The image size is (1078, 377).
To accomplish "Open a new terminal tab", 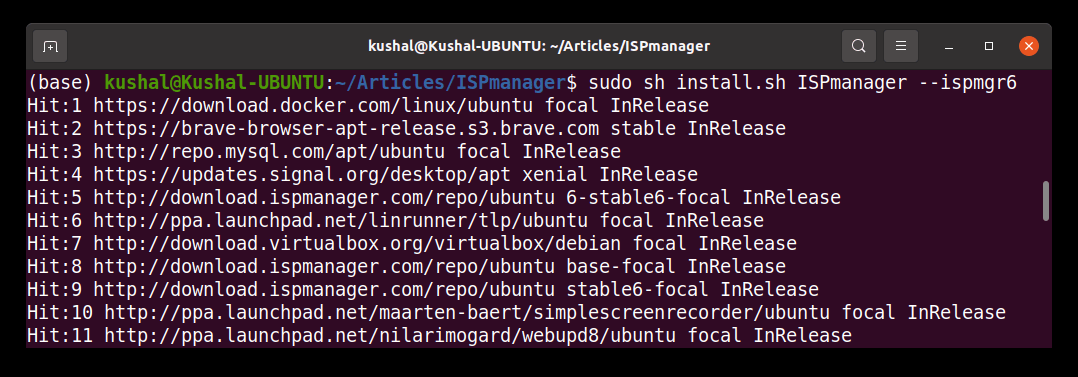I will coord(50,46).
